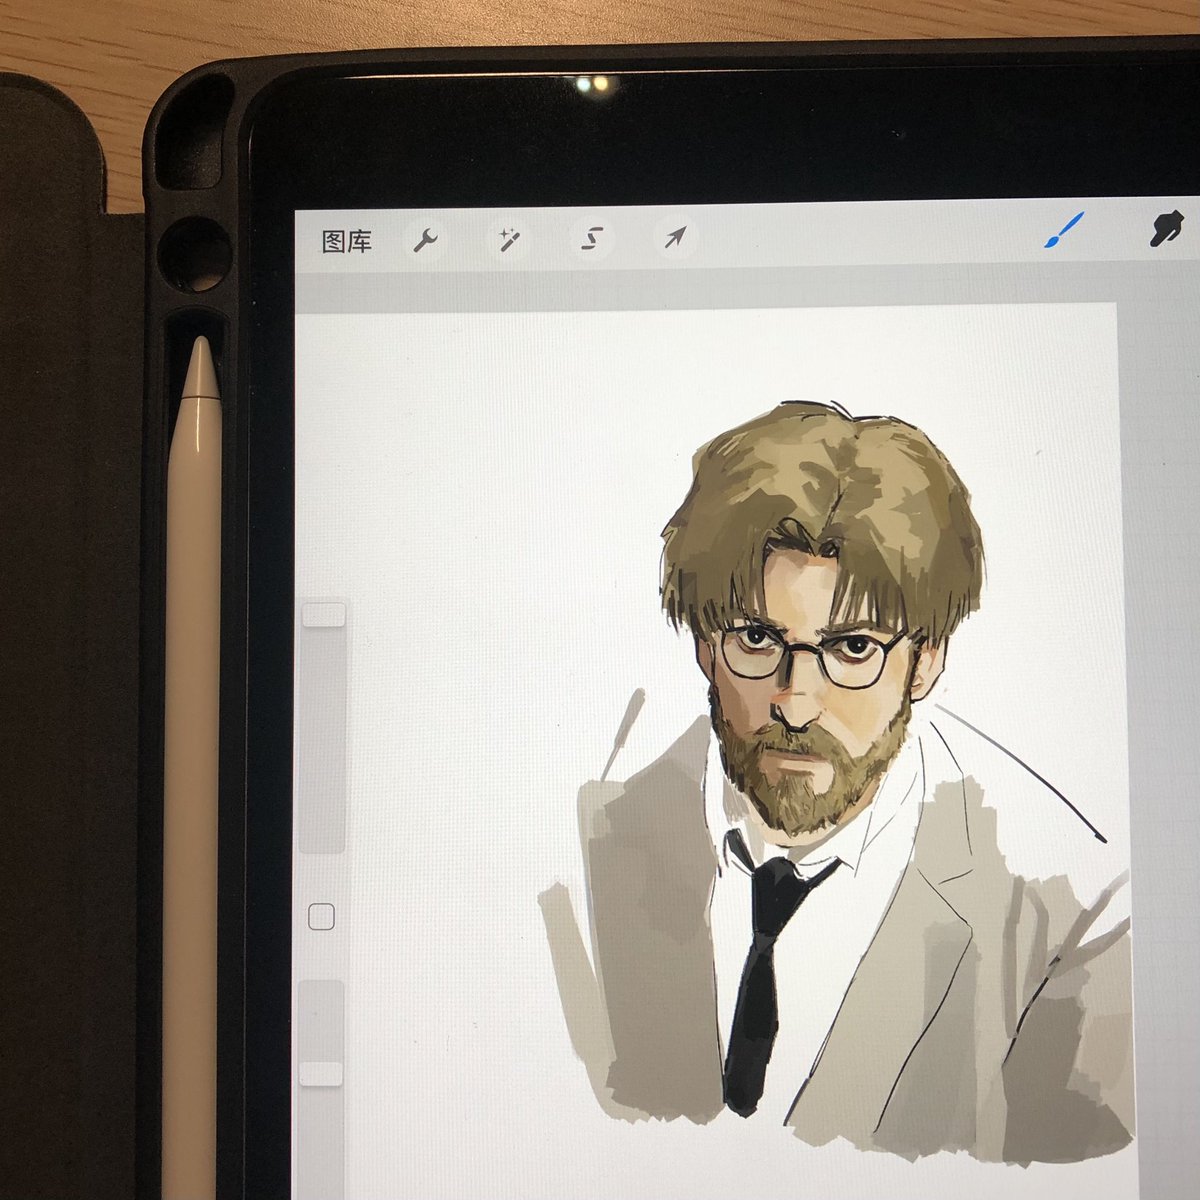The image size is (1200, 1200).
Task: Adjust the brush size slider handle
Action: [x=324, y=614]
